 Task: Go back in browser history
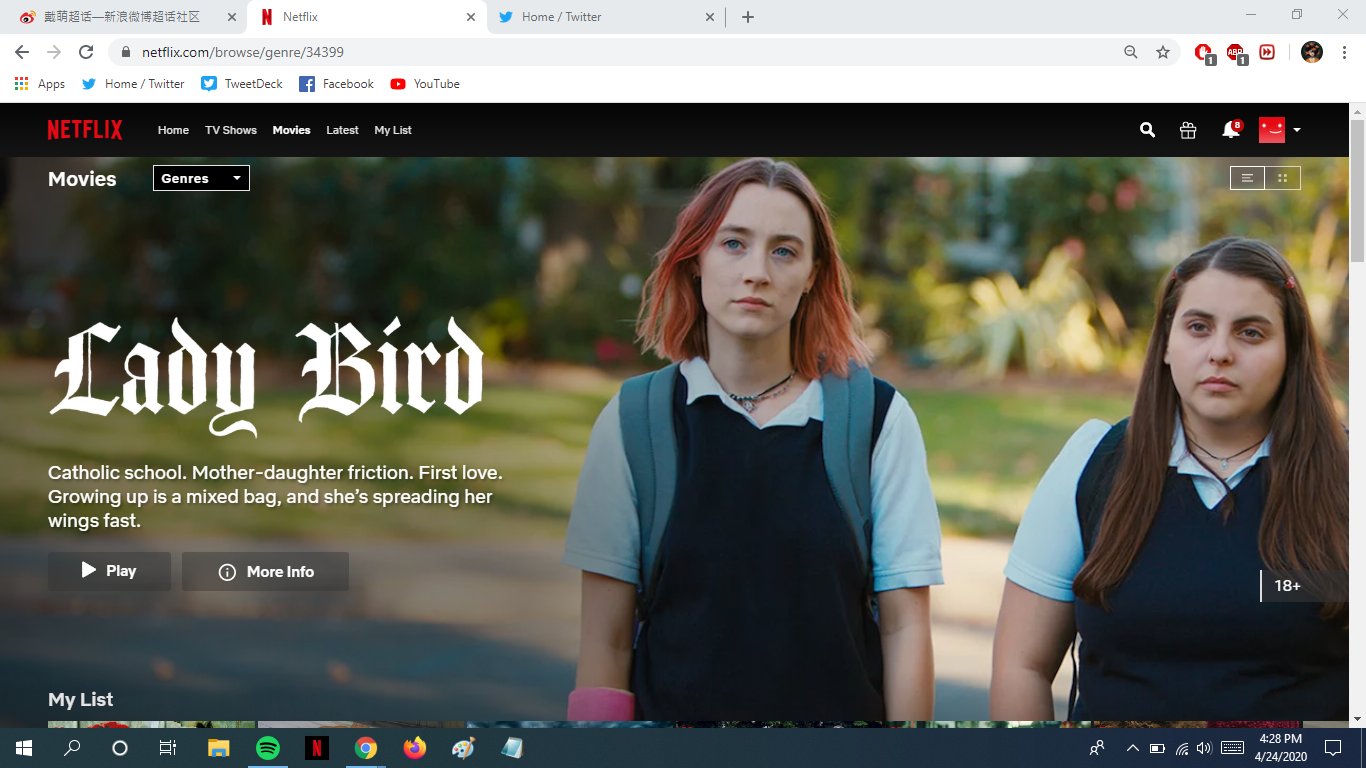coord(22,52)
